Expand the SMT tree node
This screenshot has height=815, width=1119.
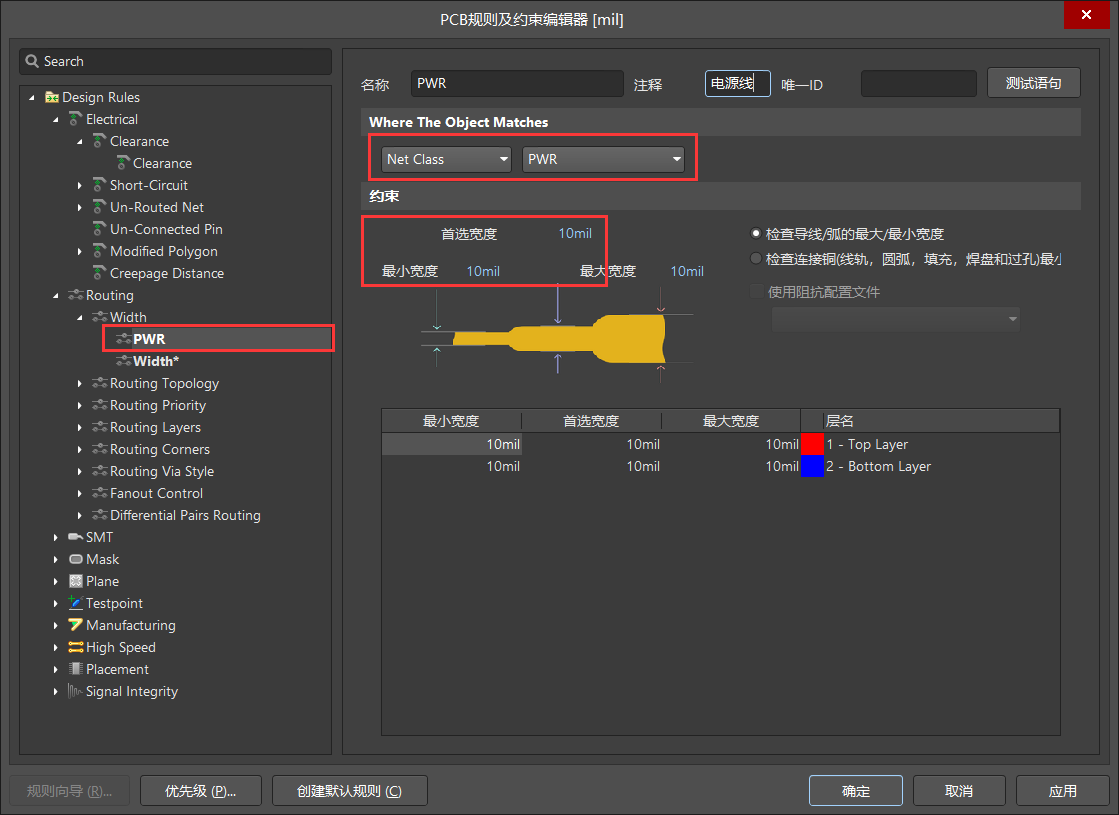(56, 537)
